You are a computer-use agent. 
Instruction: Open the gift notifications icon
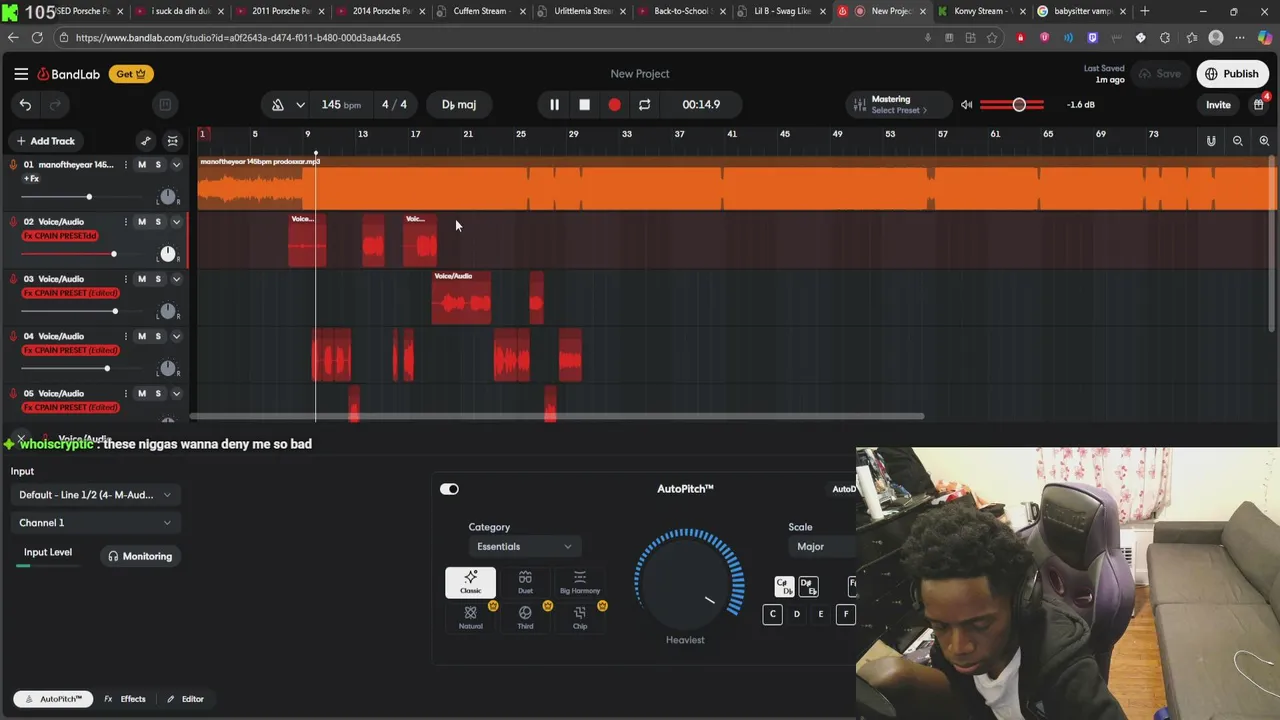(1258, 105)
